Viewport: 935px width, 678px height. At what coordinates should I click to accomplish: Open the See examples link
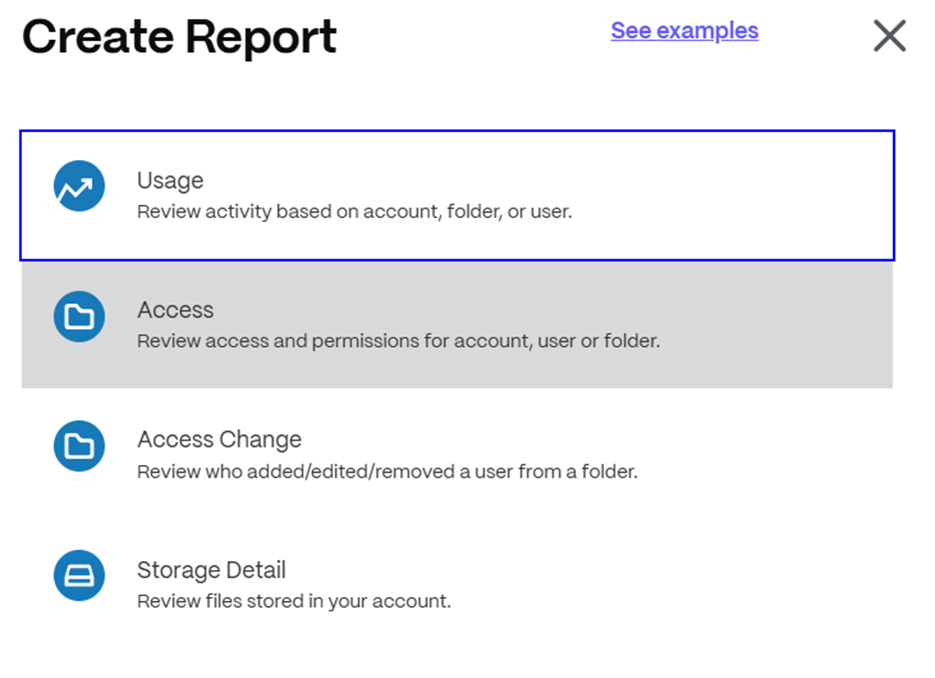pyautogui.click(x=683, y=31)
